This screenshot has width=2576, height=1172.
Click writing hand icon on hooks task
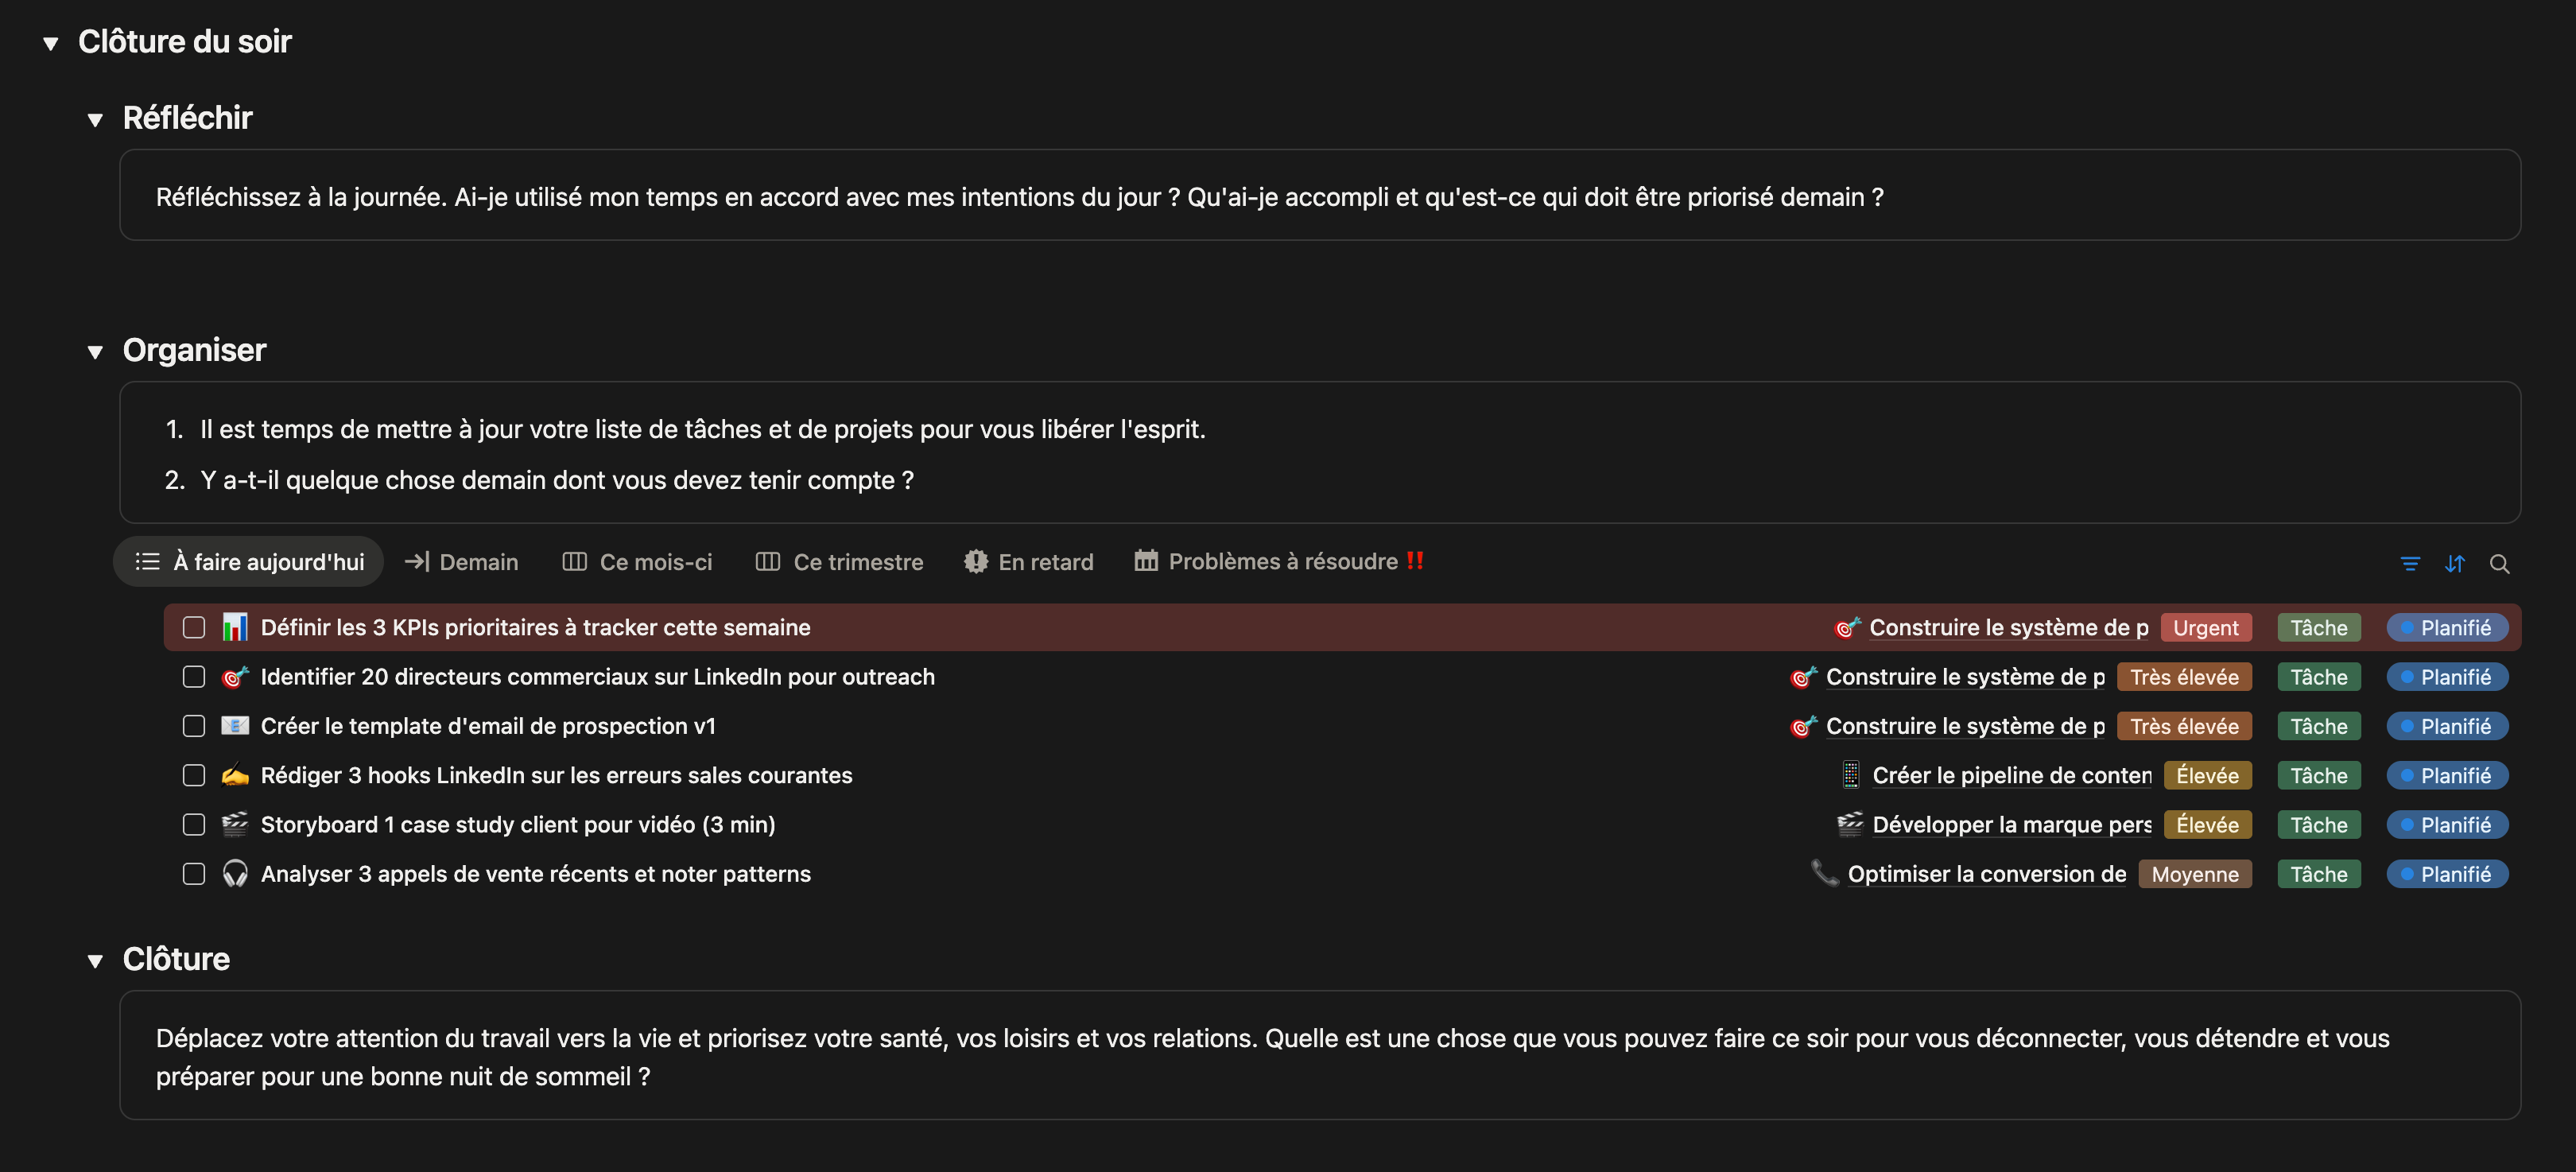(x=235, y=775)
